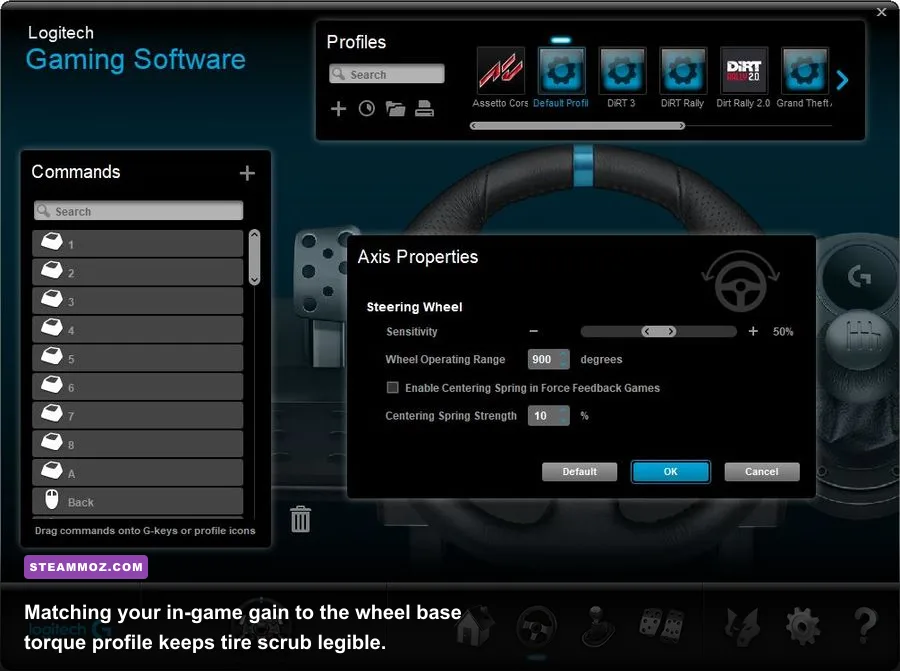Select the Back mouse command

pyautogui.click(x=138, y=501)
